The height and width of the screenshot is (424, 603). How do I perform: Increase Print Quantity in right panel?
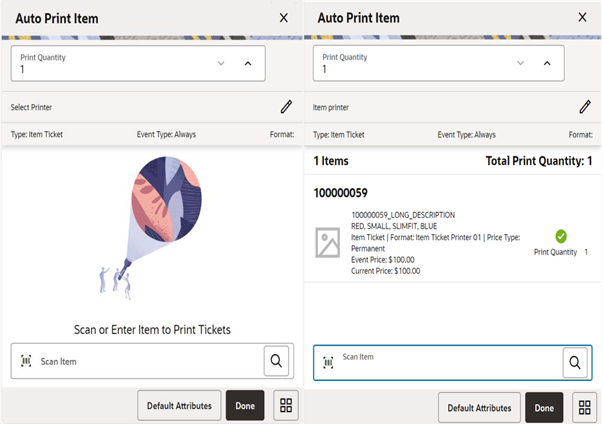tap(547, 64)
